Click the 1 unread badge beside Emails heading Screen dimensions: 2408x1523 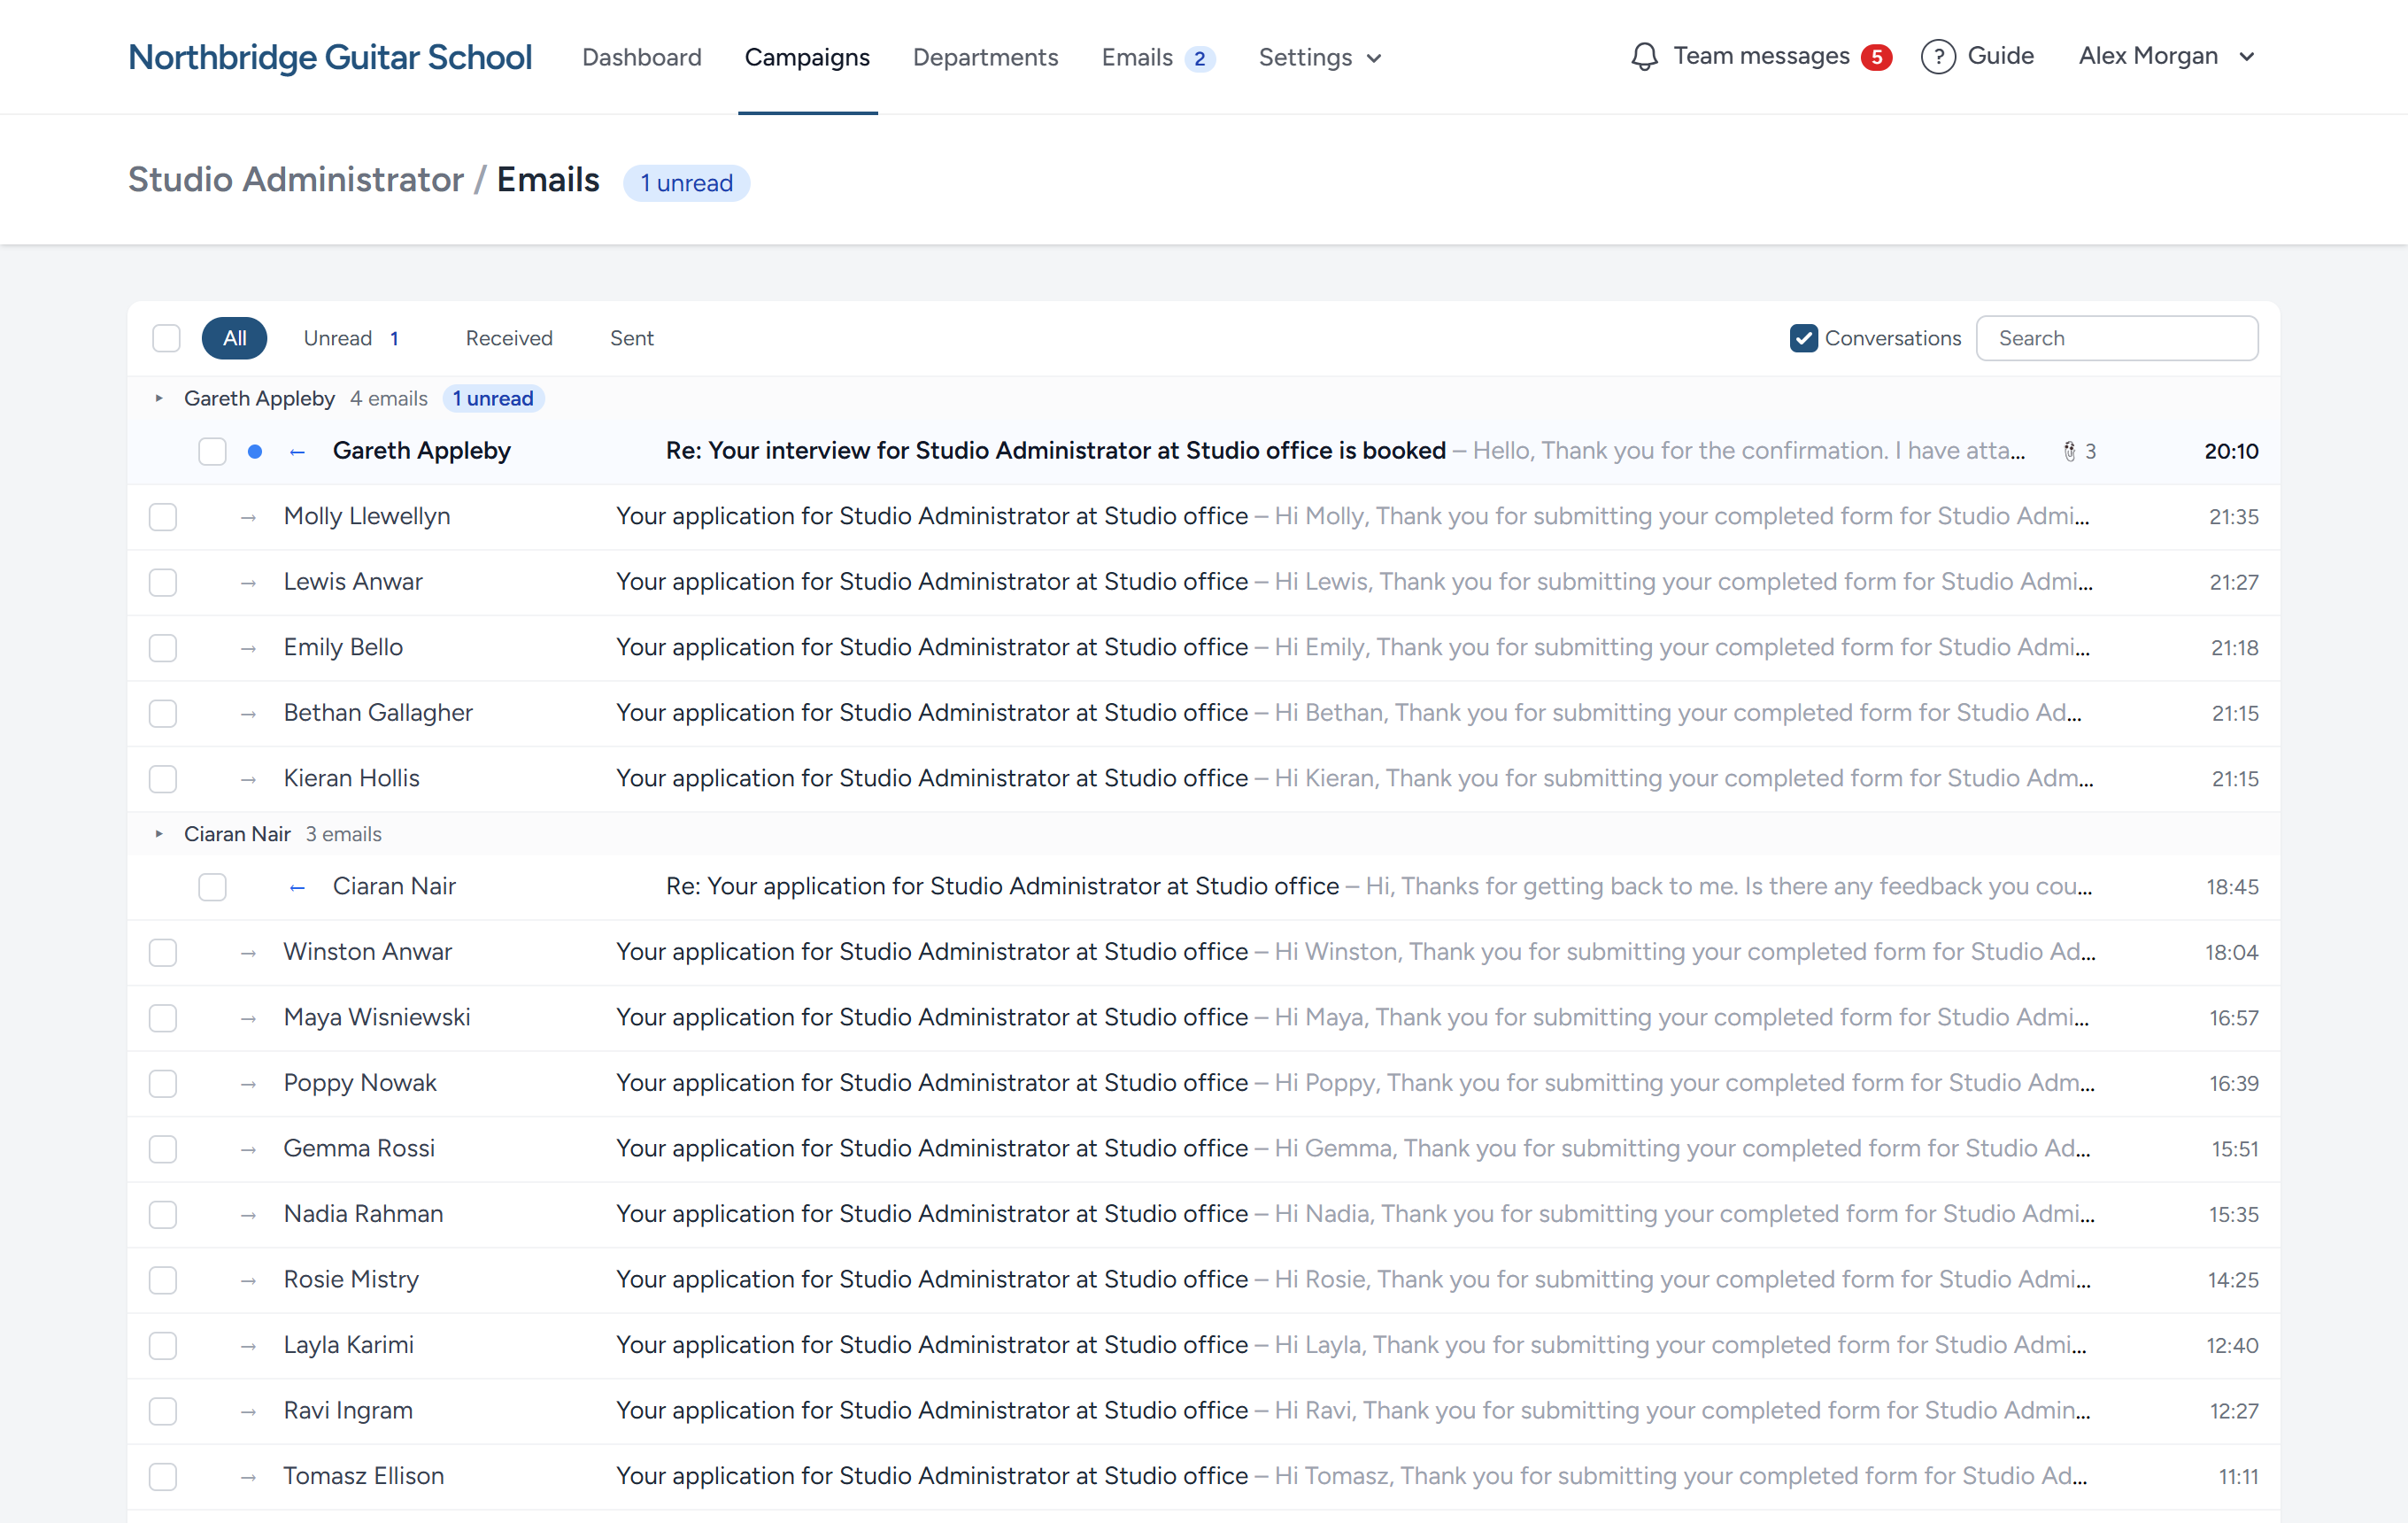point(687,183)
